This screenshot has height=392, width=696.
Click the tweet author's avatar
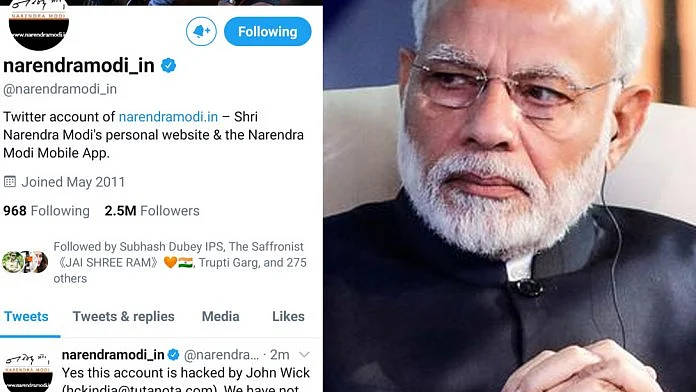coord(28,371)
